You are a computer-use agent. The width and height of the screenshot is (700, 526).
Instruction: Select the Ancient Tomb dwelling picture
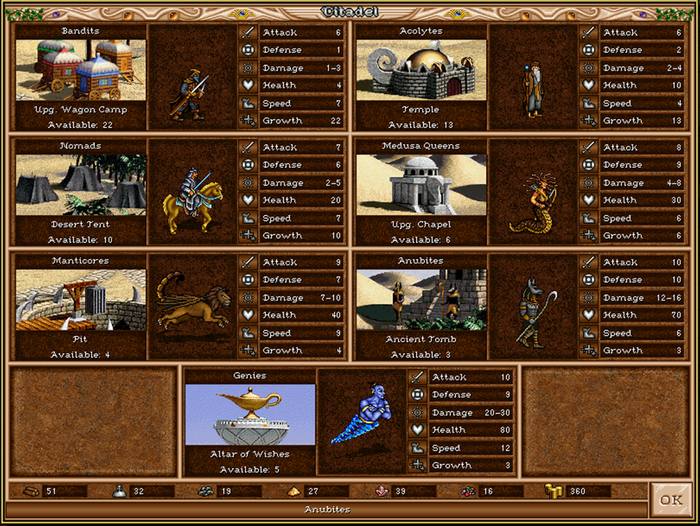(421, 300)
